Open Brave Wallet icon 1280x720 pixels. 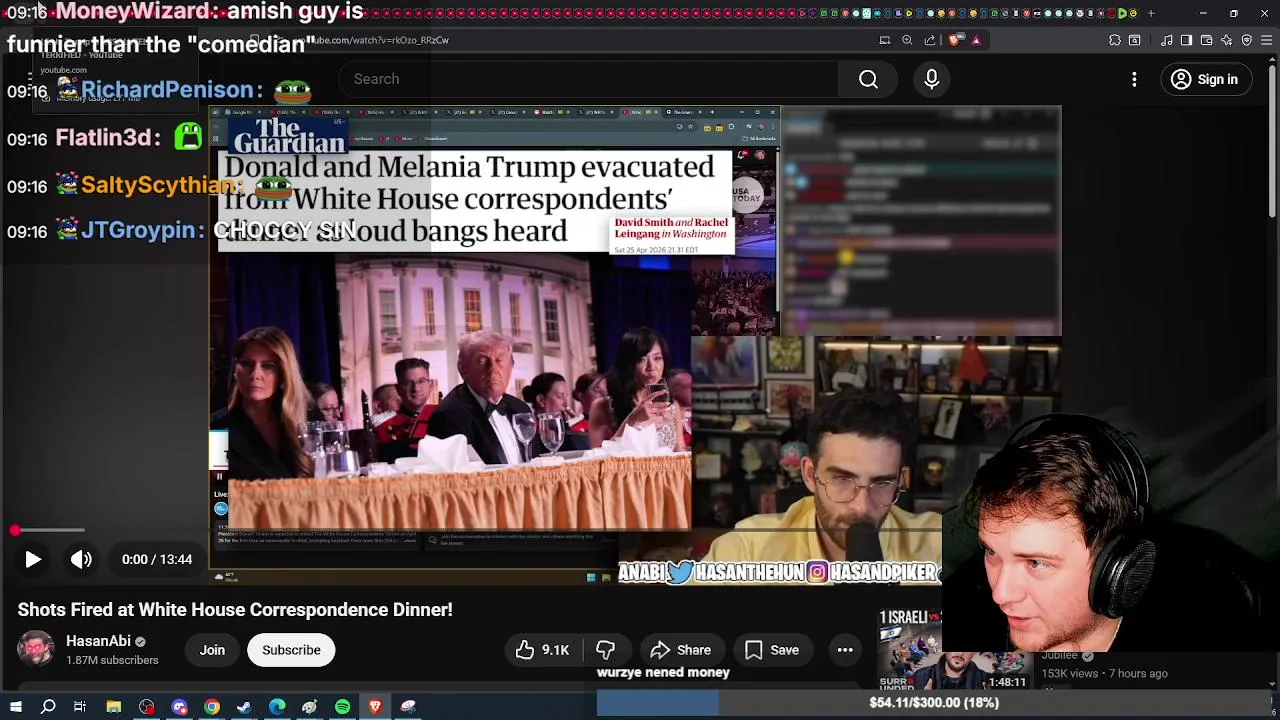point(1206,40)
